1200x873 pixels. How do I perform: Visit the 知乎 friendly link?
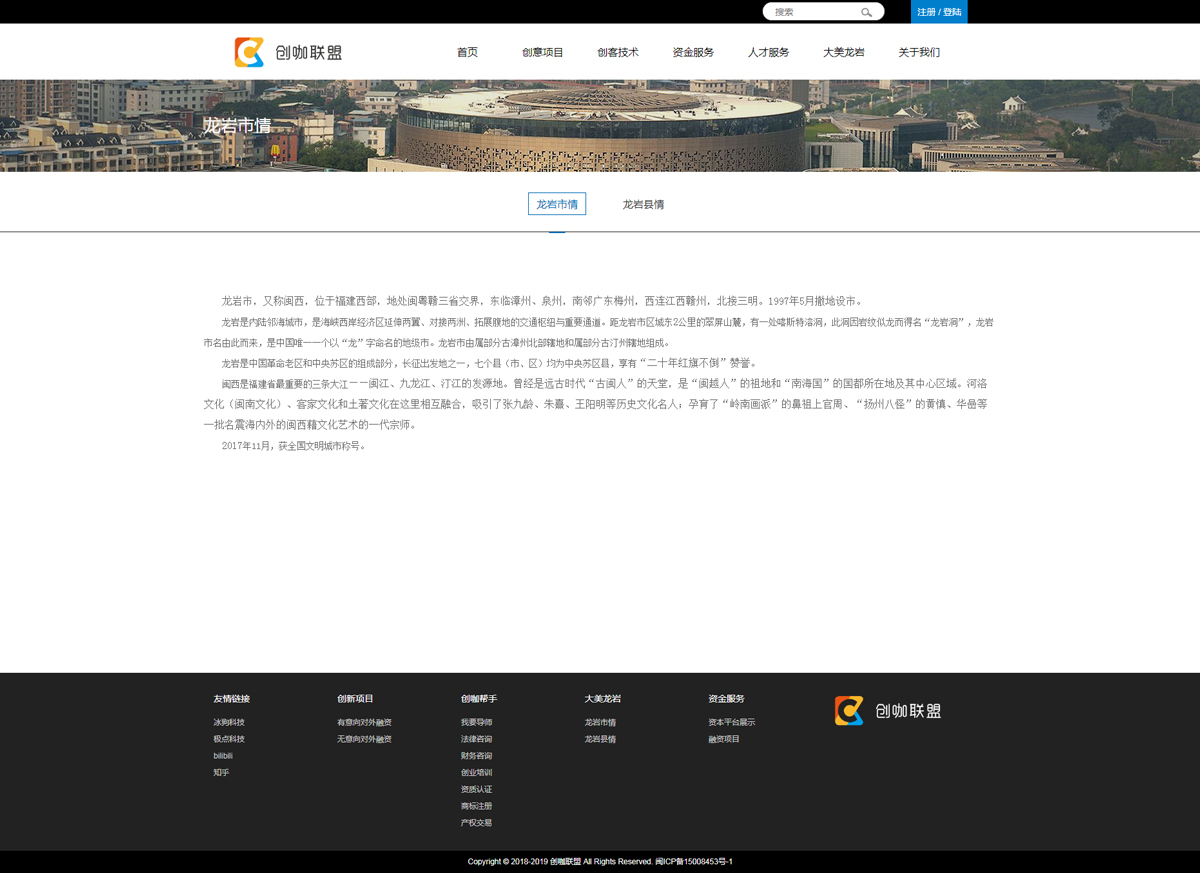[221, 773]
